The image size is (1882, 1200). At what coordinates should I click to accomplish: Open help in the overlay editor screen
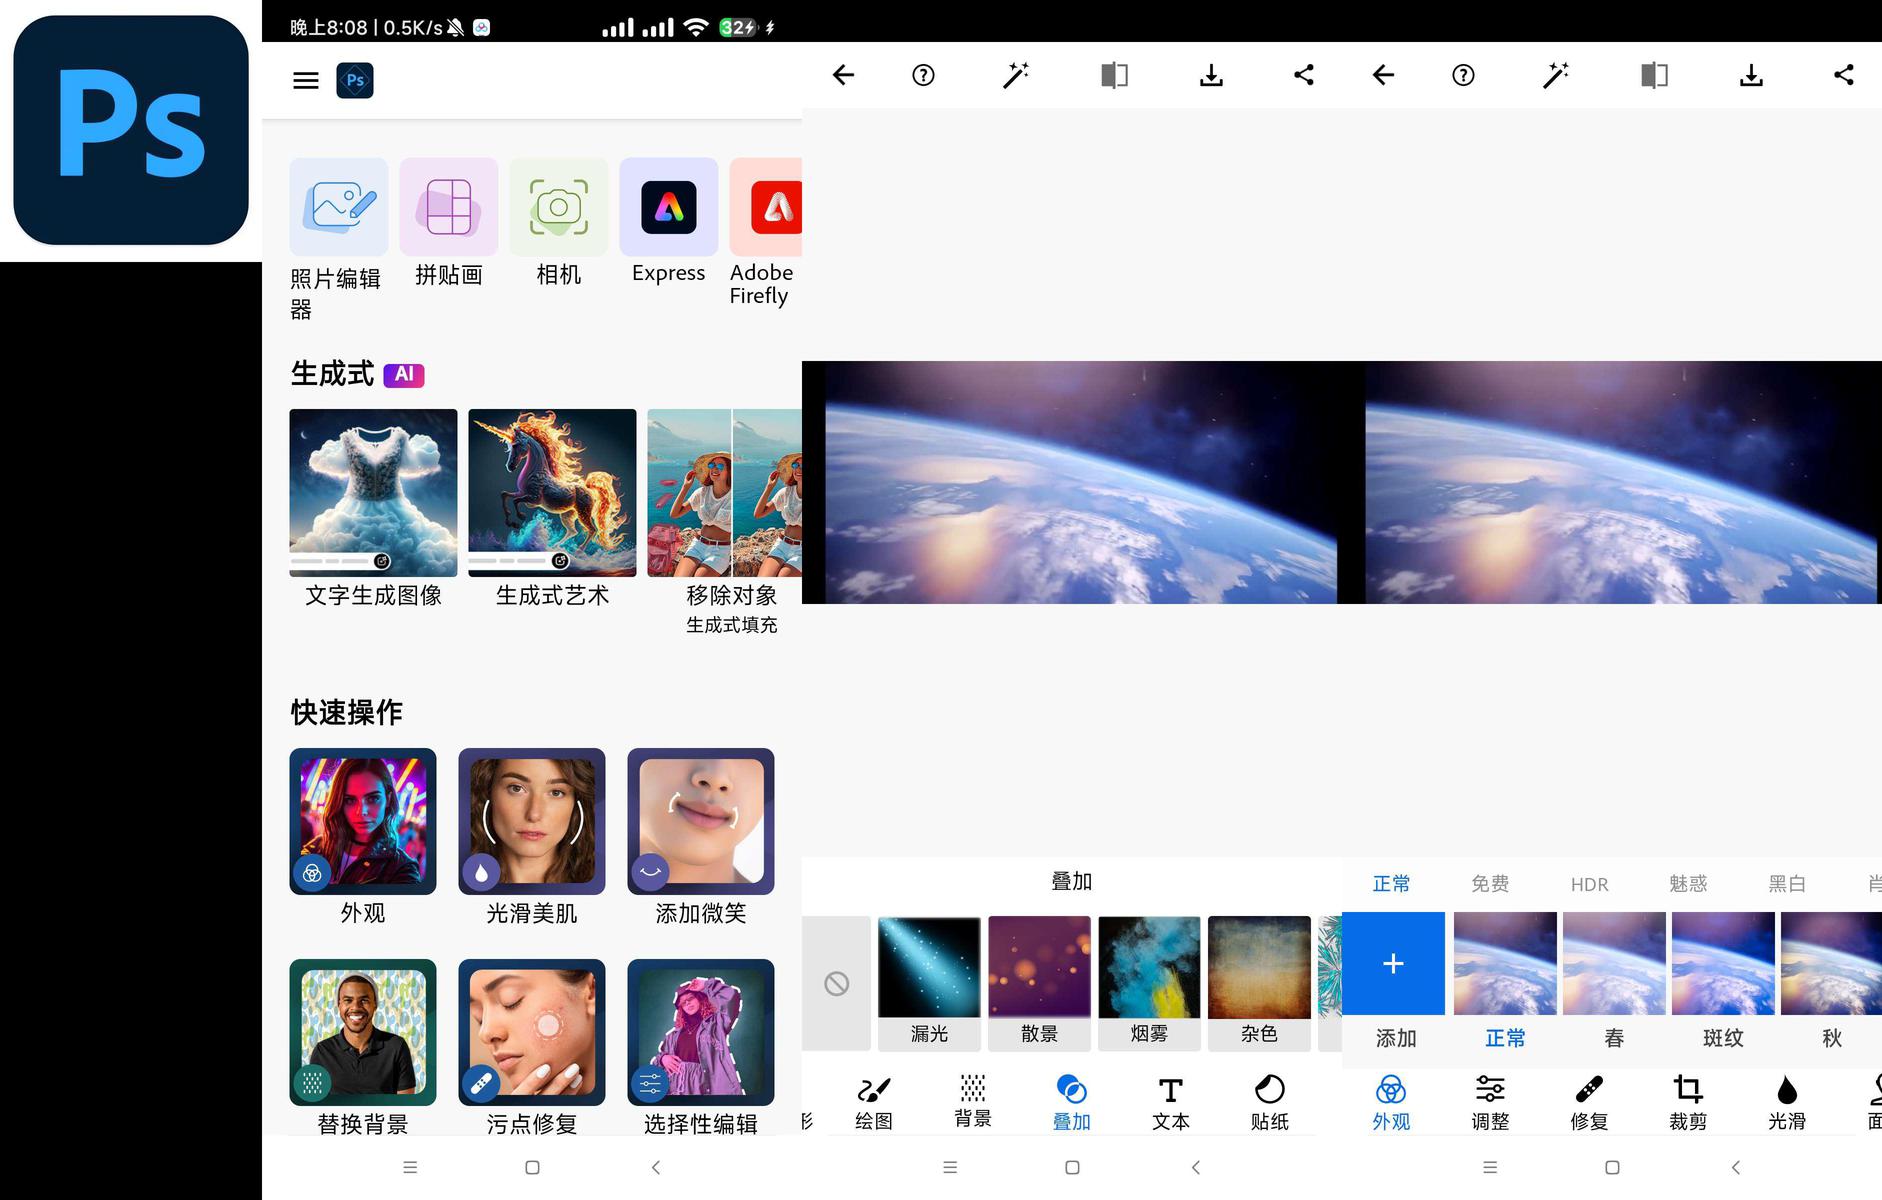[923, 75]
